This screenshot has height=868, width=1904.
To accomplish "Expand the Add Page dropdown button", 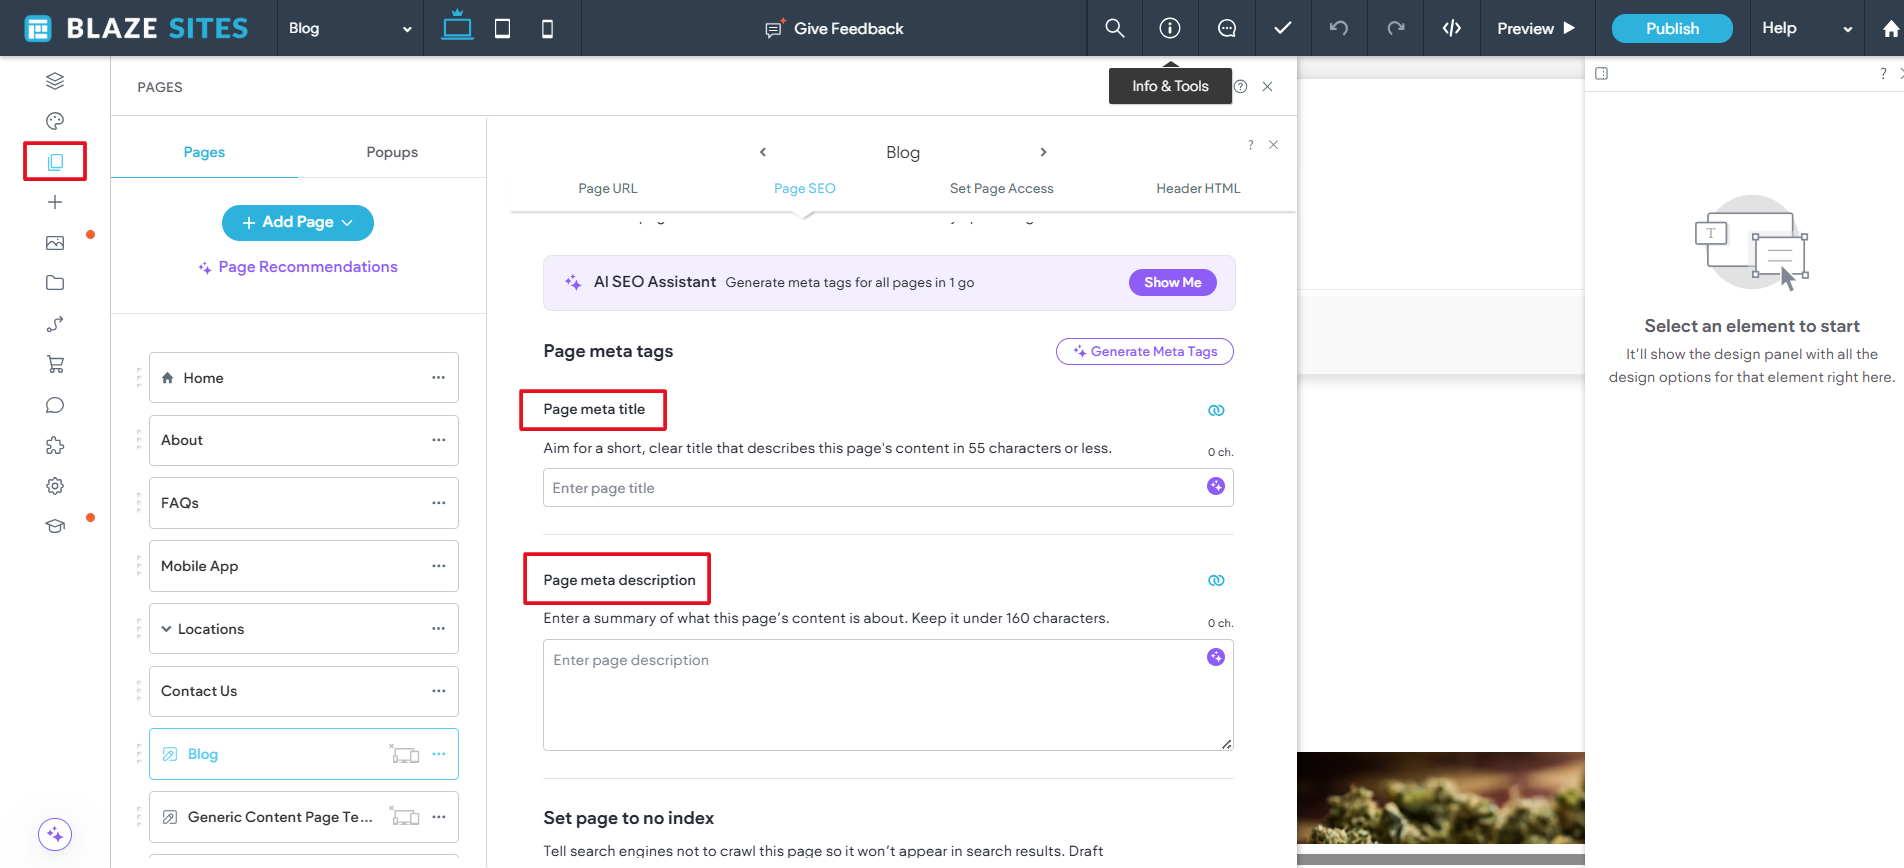I will [298, 222].
